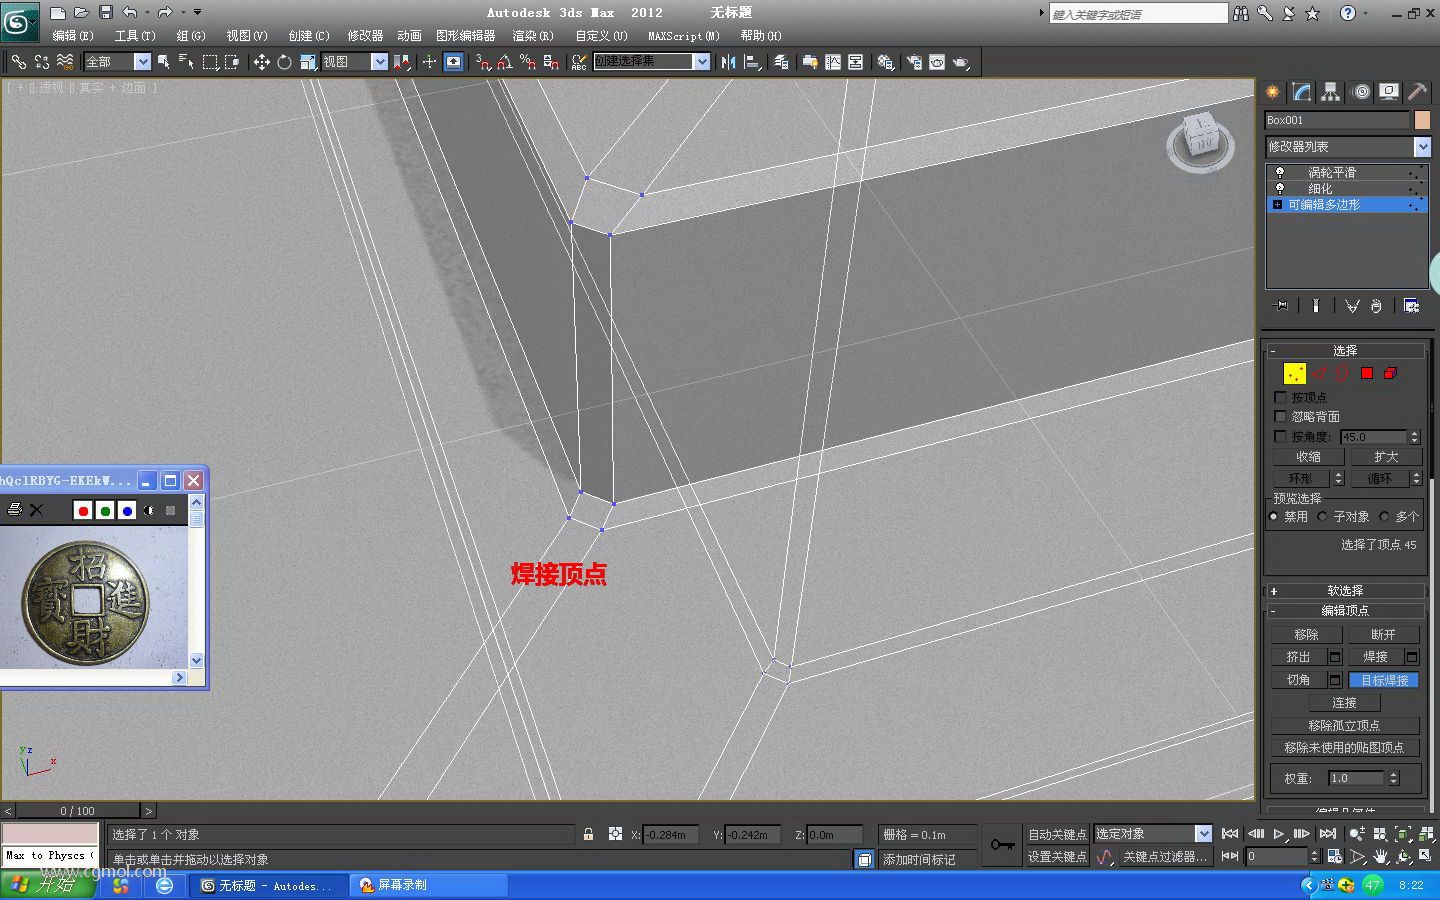Open the Modify command panel tab
This screenshot has height=900, width=1440.
coord(1301,92)
